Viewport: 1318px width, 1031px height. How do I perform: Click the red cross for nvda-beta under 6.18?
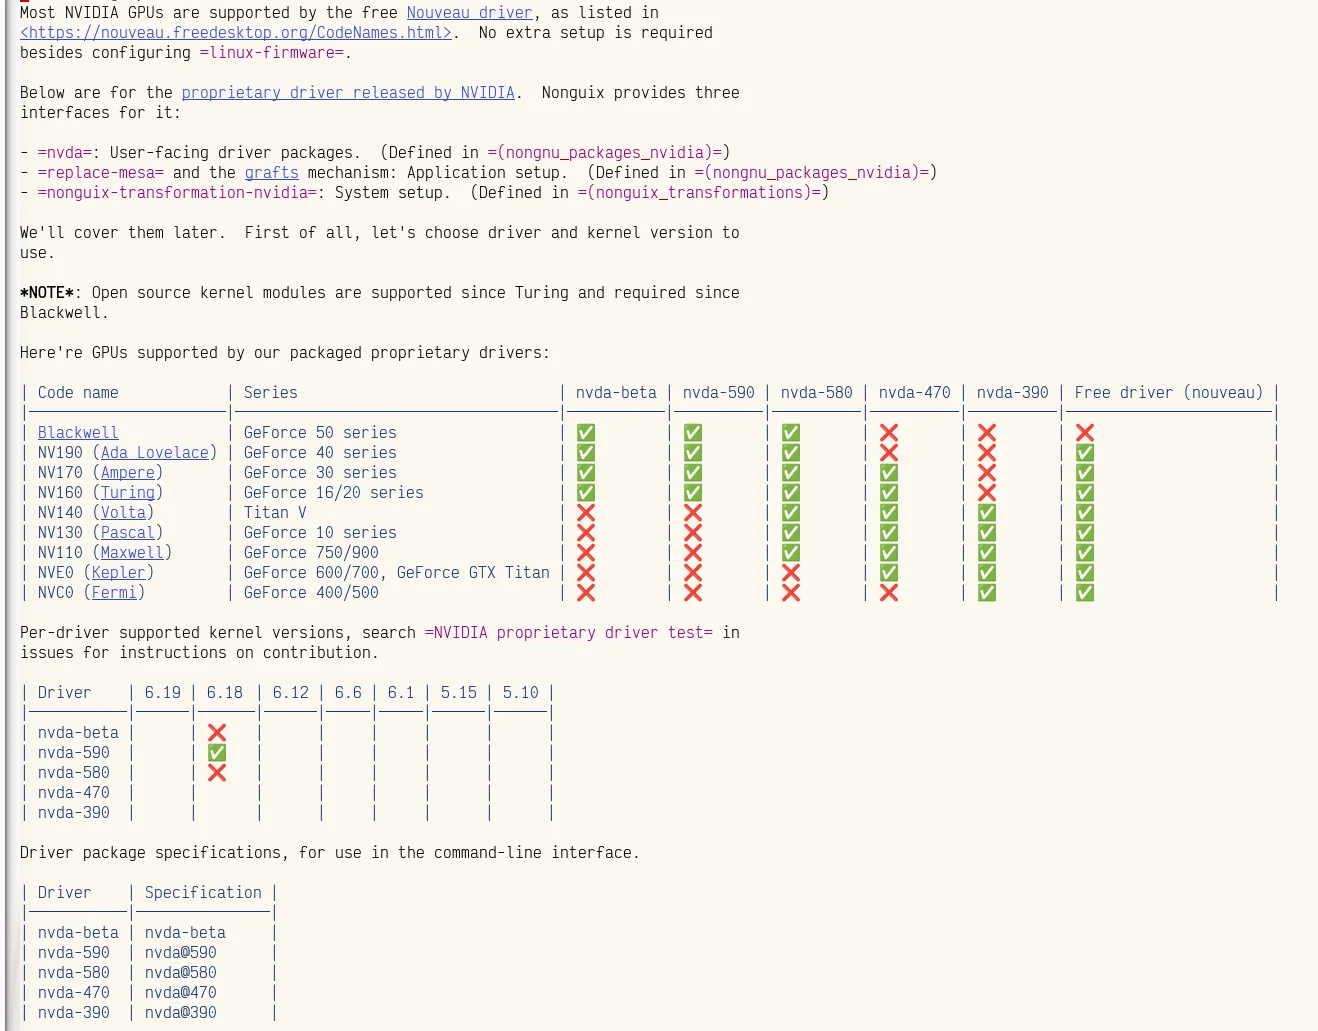point(217,733)
